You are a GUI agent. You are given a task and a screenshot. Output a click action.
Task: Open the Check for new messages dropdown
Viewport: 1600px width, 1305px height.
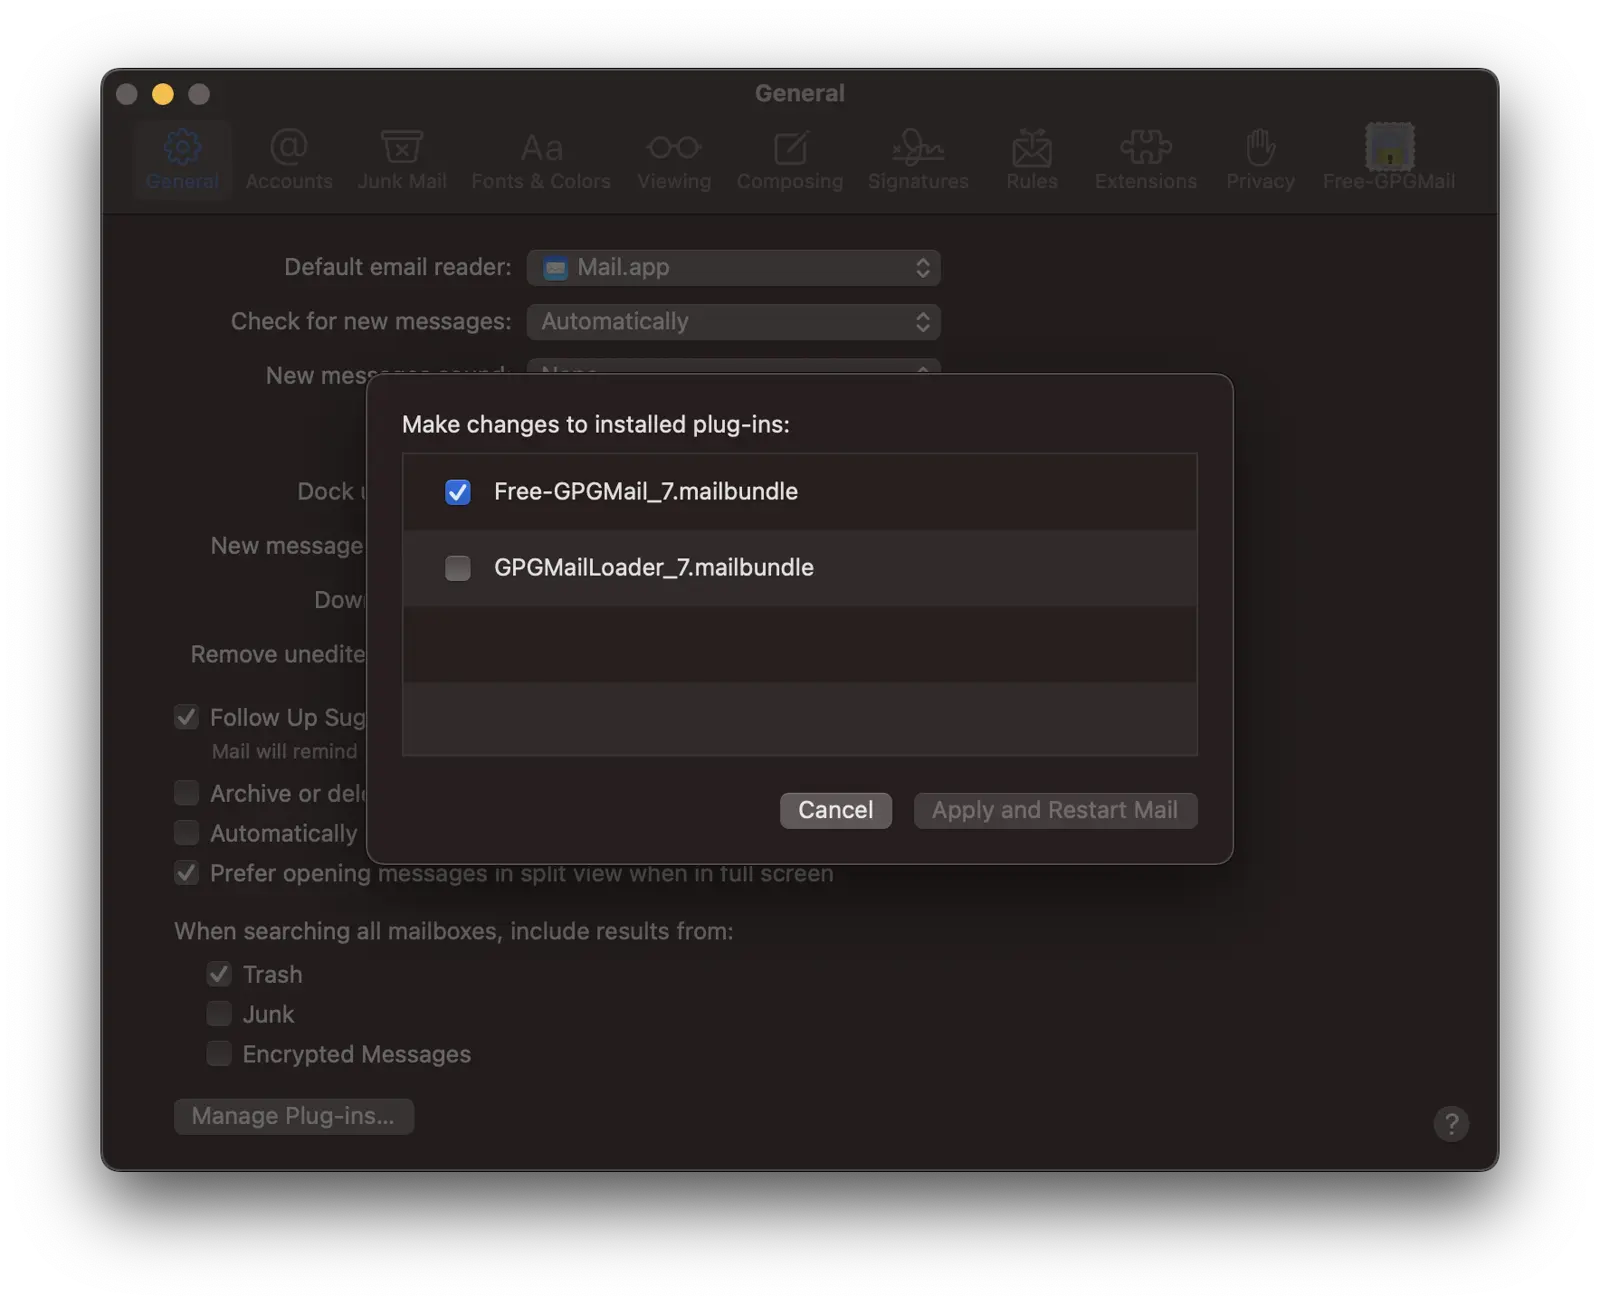point(733,321)
